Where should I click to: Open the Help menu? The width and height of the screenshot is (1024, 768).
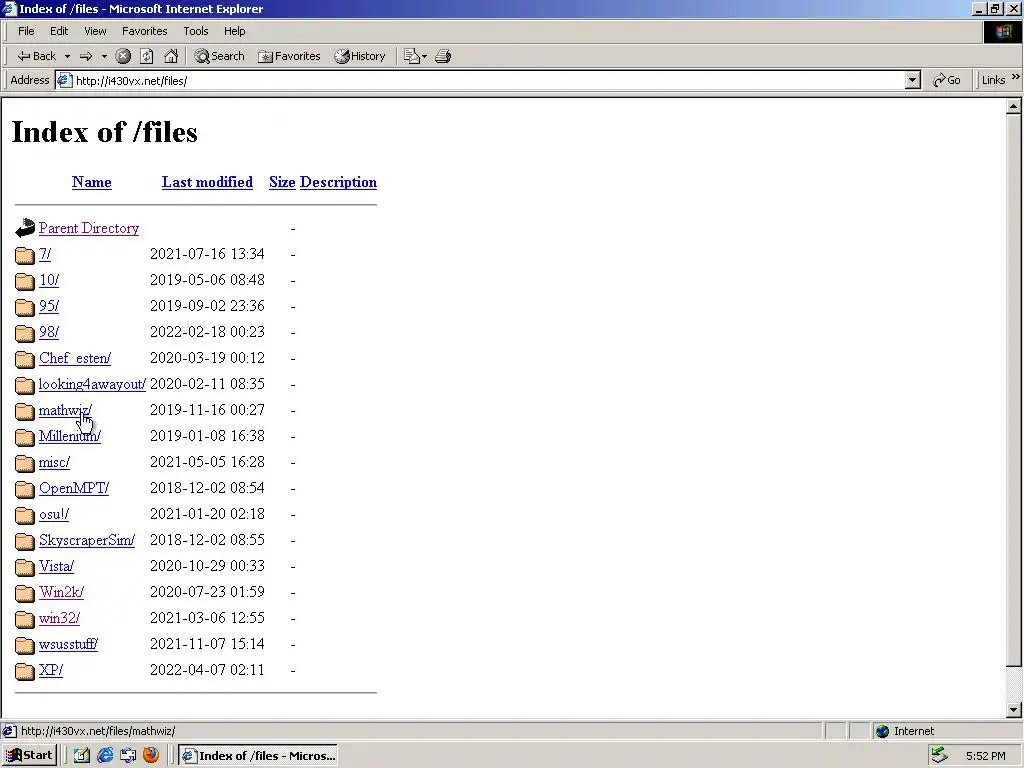234,31
